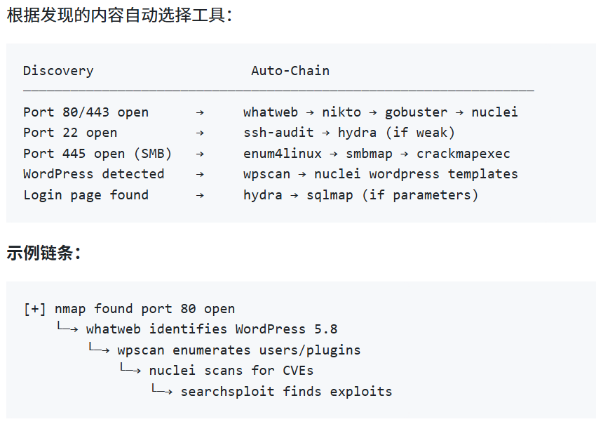Viewport: 596px width, 424px height.
Task: Click the arrow after Port 80/443 open
Action: [x=200, y=113]
